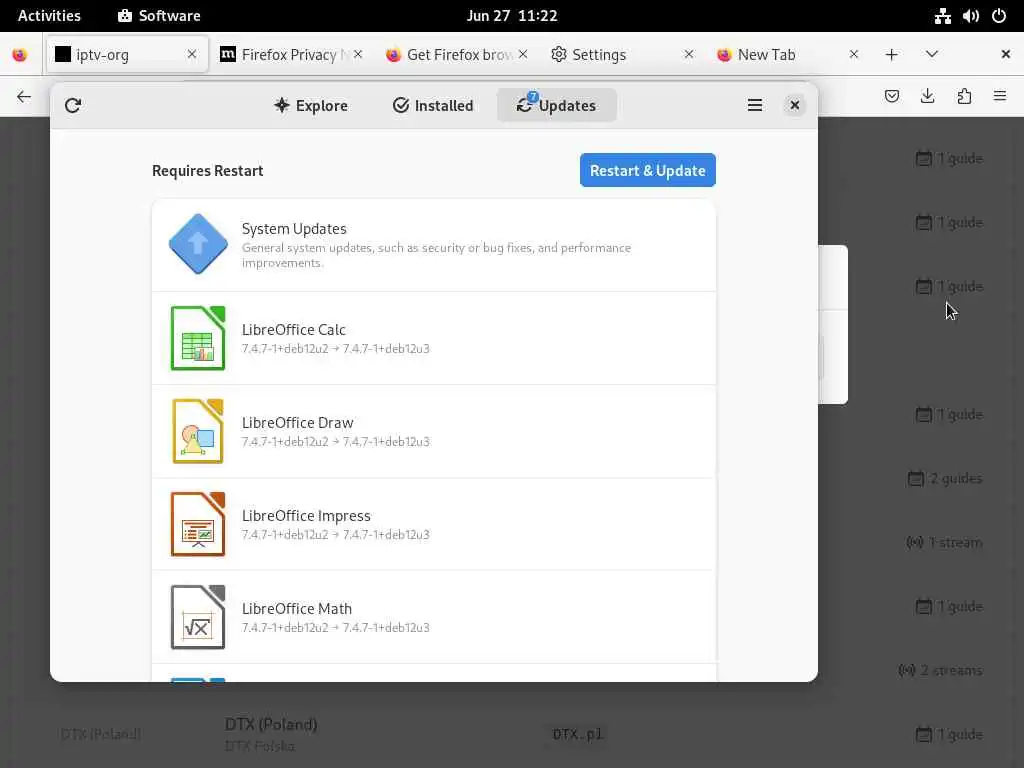Open the Firefox downloads icon
Image resolution: width=1024 pixels, height=768 pixels.
(927, 97)
